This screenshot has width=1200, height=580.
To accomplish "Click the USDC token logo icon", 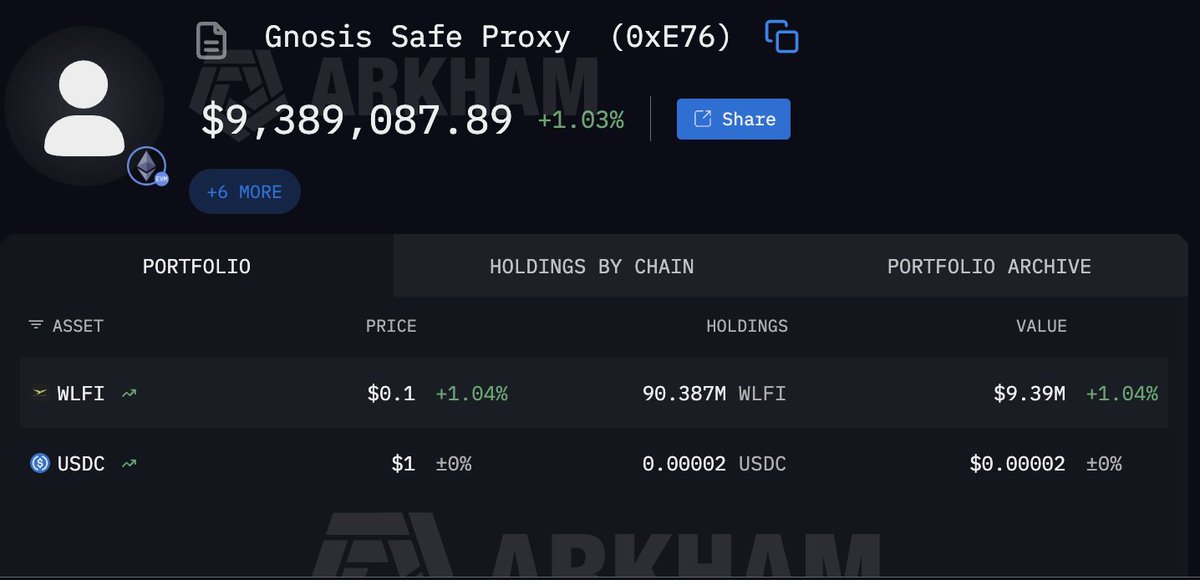I will 40,464.
